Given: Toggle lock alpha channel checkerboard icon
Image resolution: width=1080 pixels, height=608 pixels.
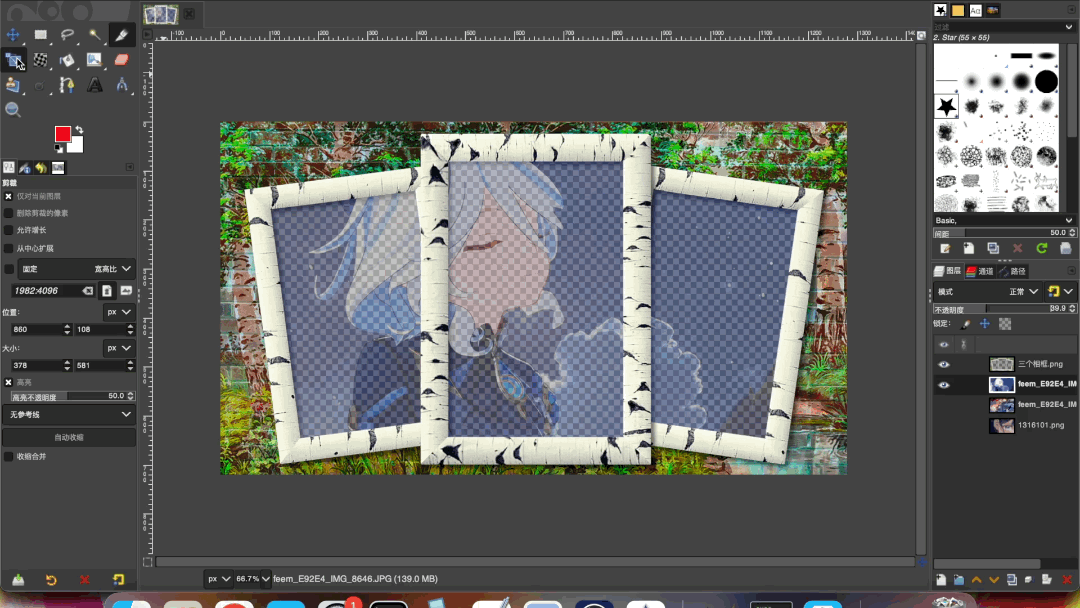Looking at the screenshot, I should (1005, 324).
